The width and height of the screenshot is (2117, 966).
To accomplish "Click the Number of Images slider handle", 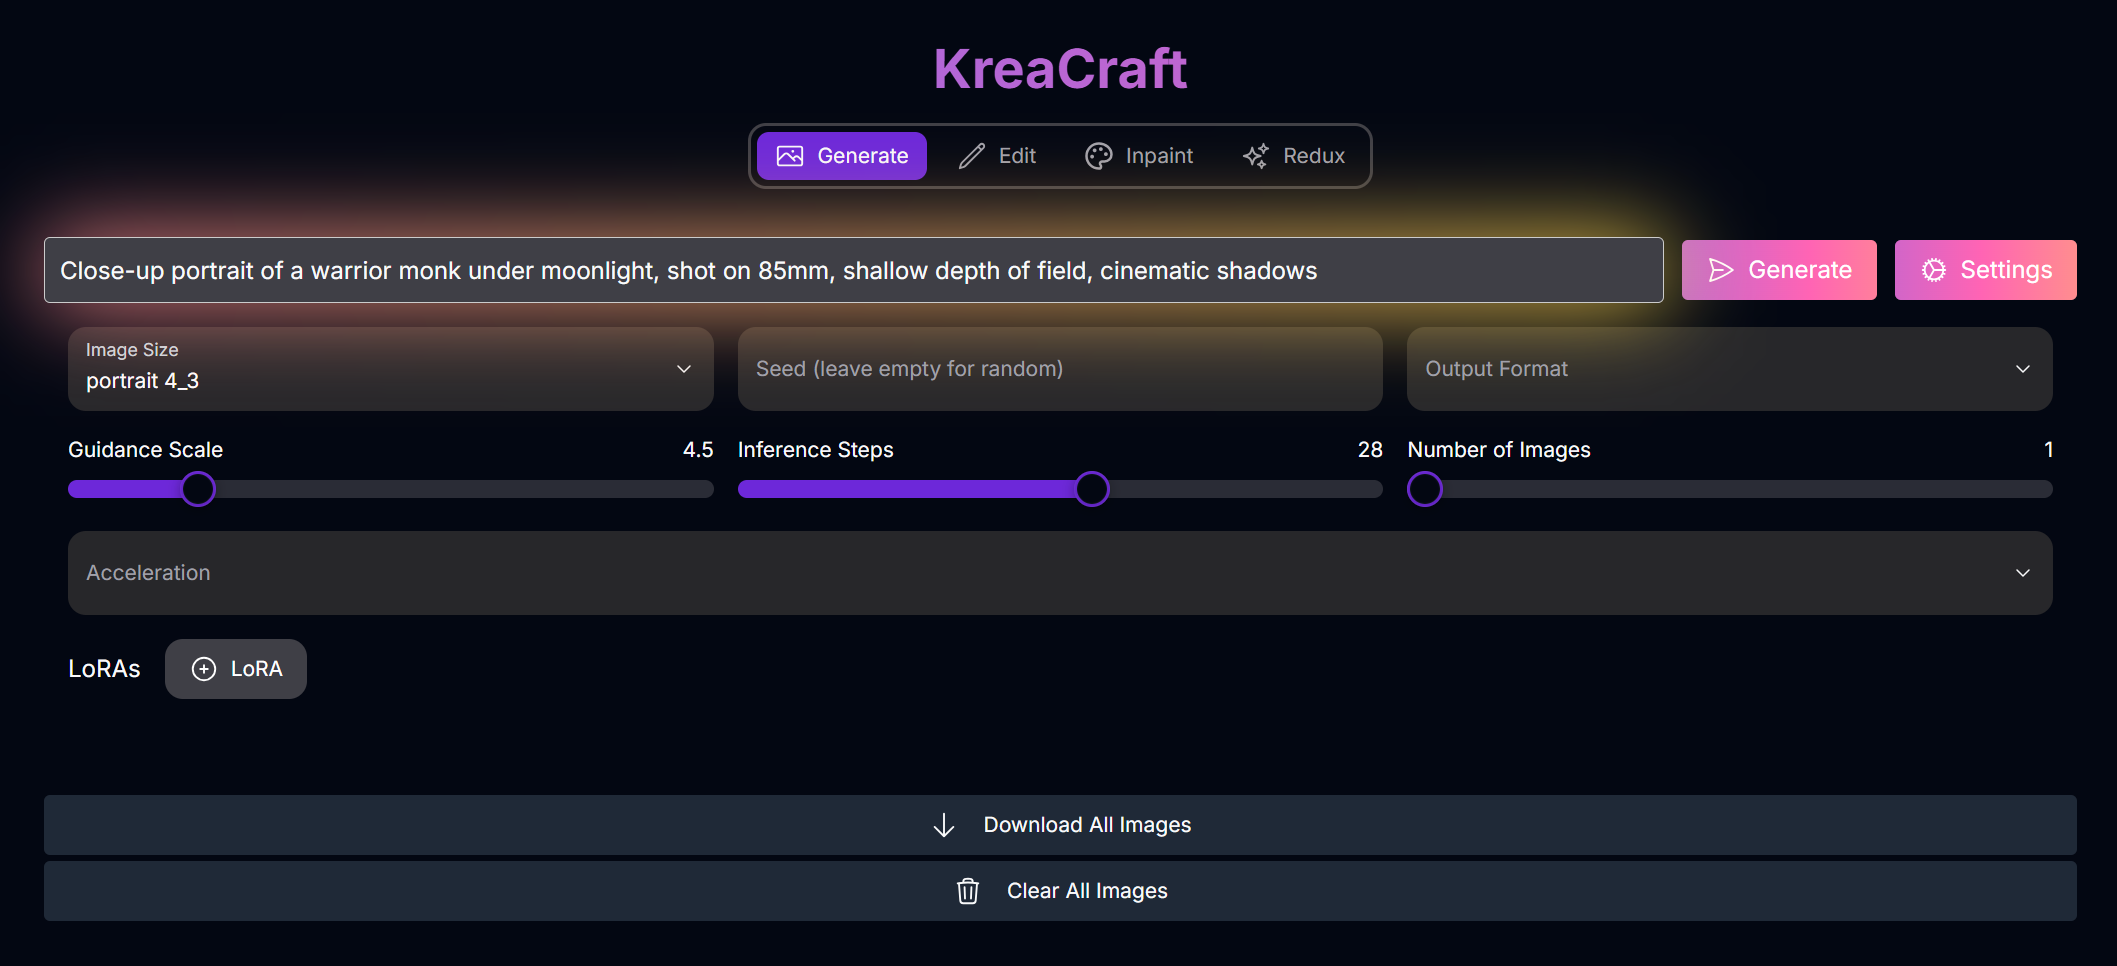I will (1425, 489).
